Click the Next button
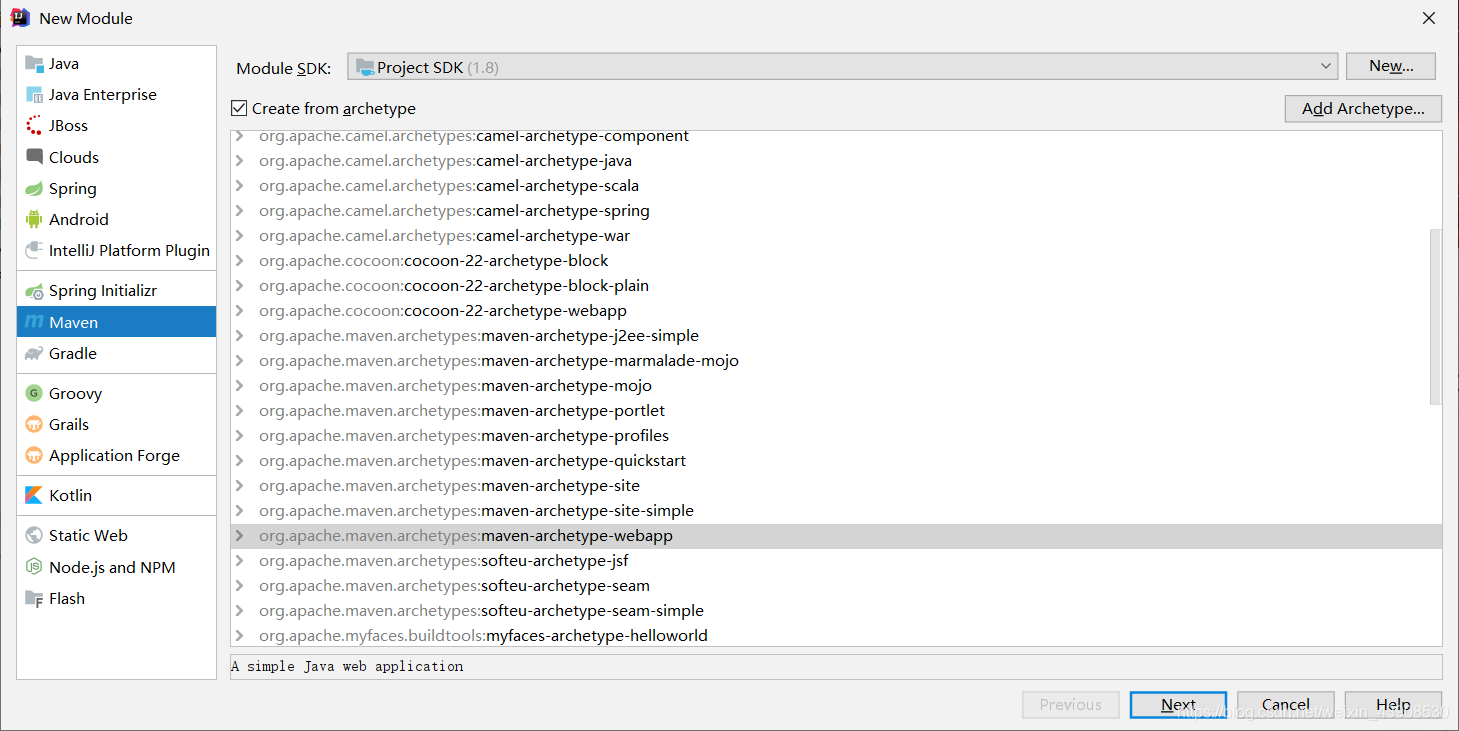 pos(1178,704)
